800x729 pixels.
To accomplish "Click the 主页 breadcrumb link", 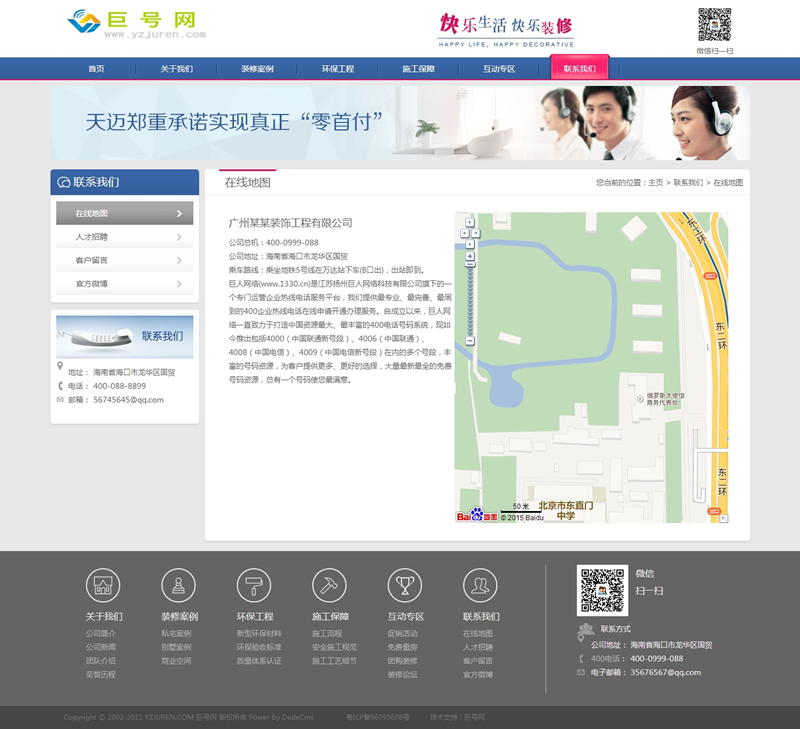I will pyautogui.click(x=655, y=183).
